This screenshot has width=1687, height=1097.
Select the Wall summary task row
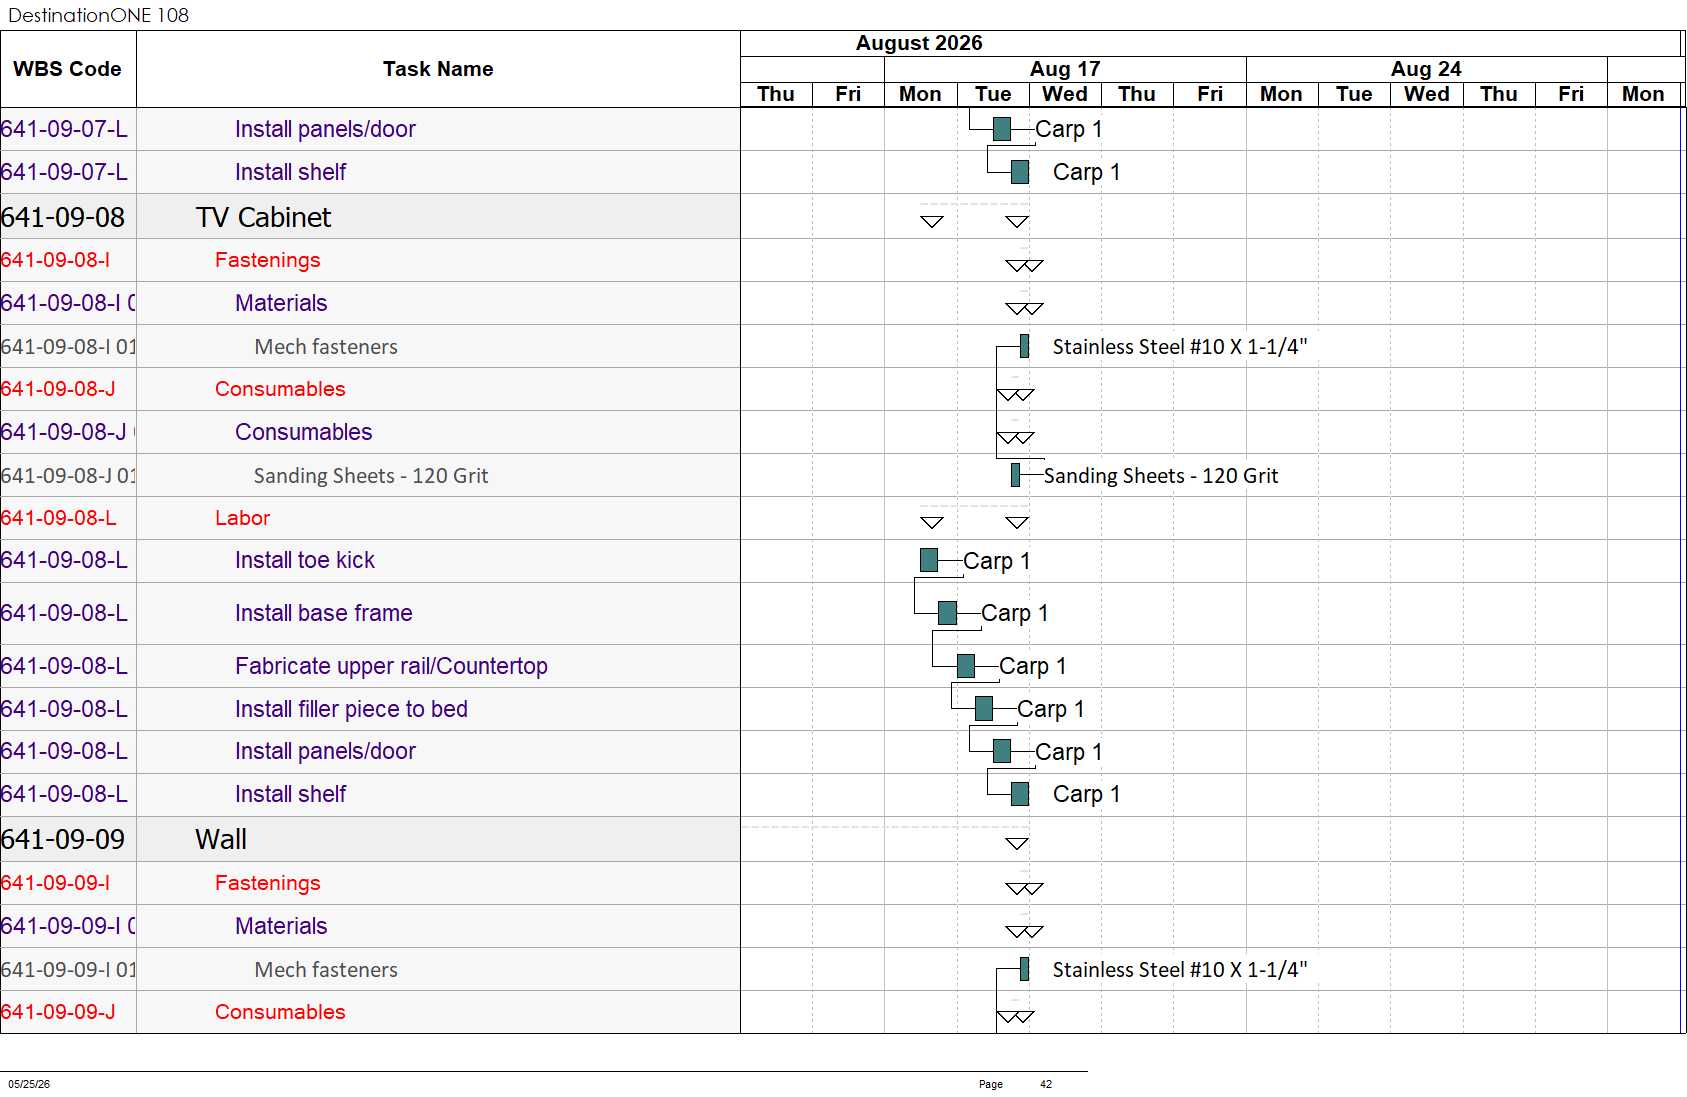[x=370, y=840]
